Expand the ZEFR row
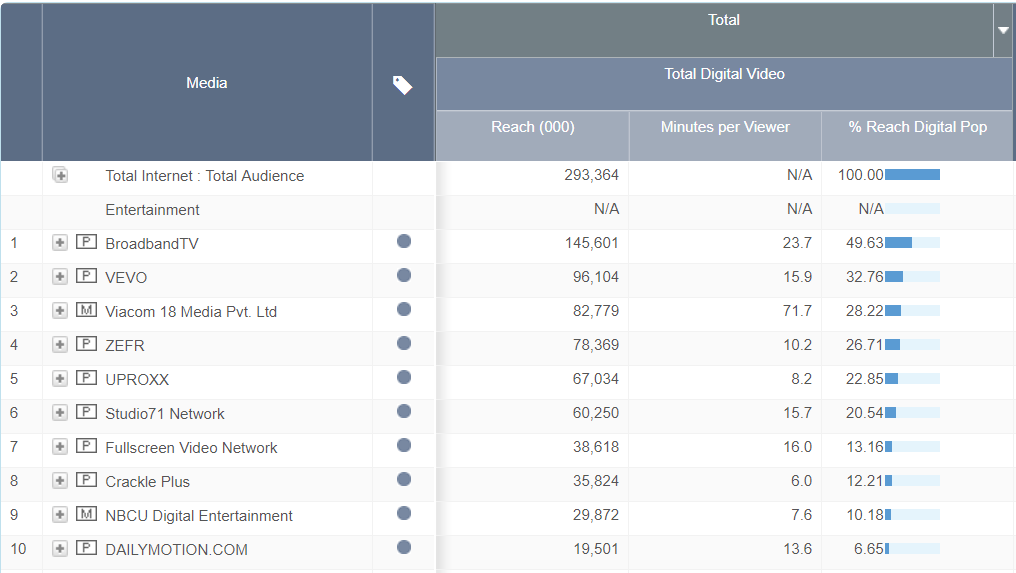This screenshot has height=573, width=1016. [x=60, y=344]
